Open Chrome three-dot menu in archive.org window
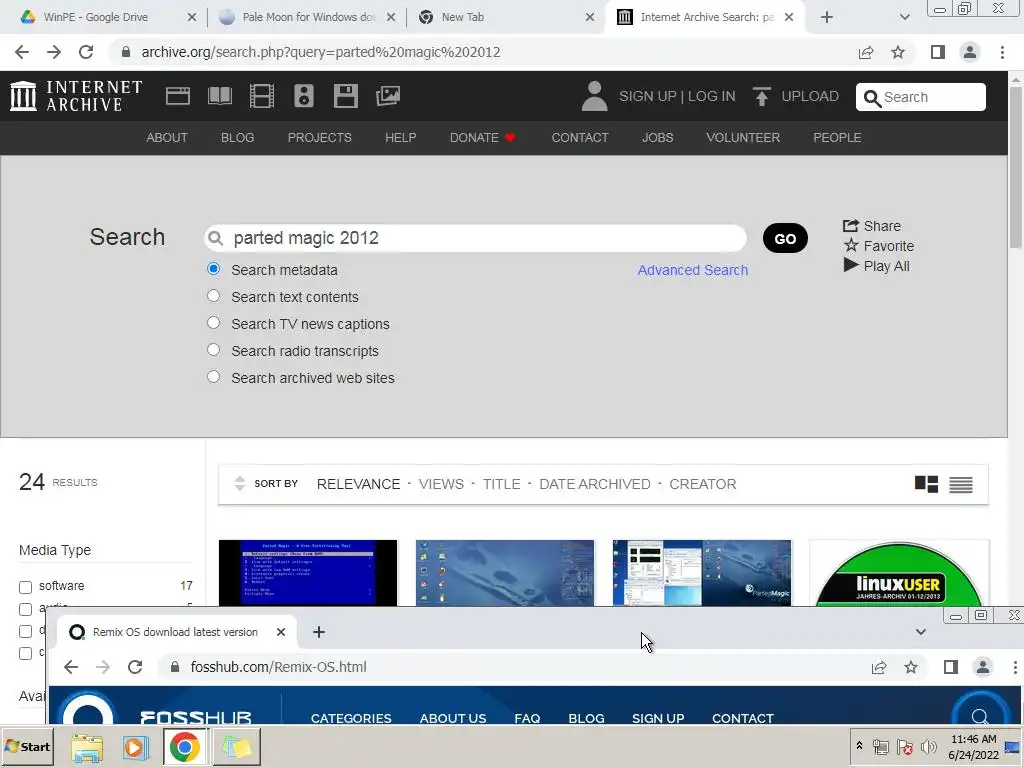The height and width of the screenshot is (768, 1024). [1002, 52]
